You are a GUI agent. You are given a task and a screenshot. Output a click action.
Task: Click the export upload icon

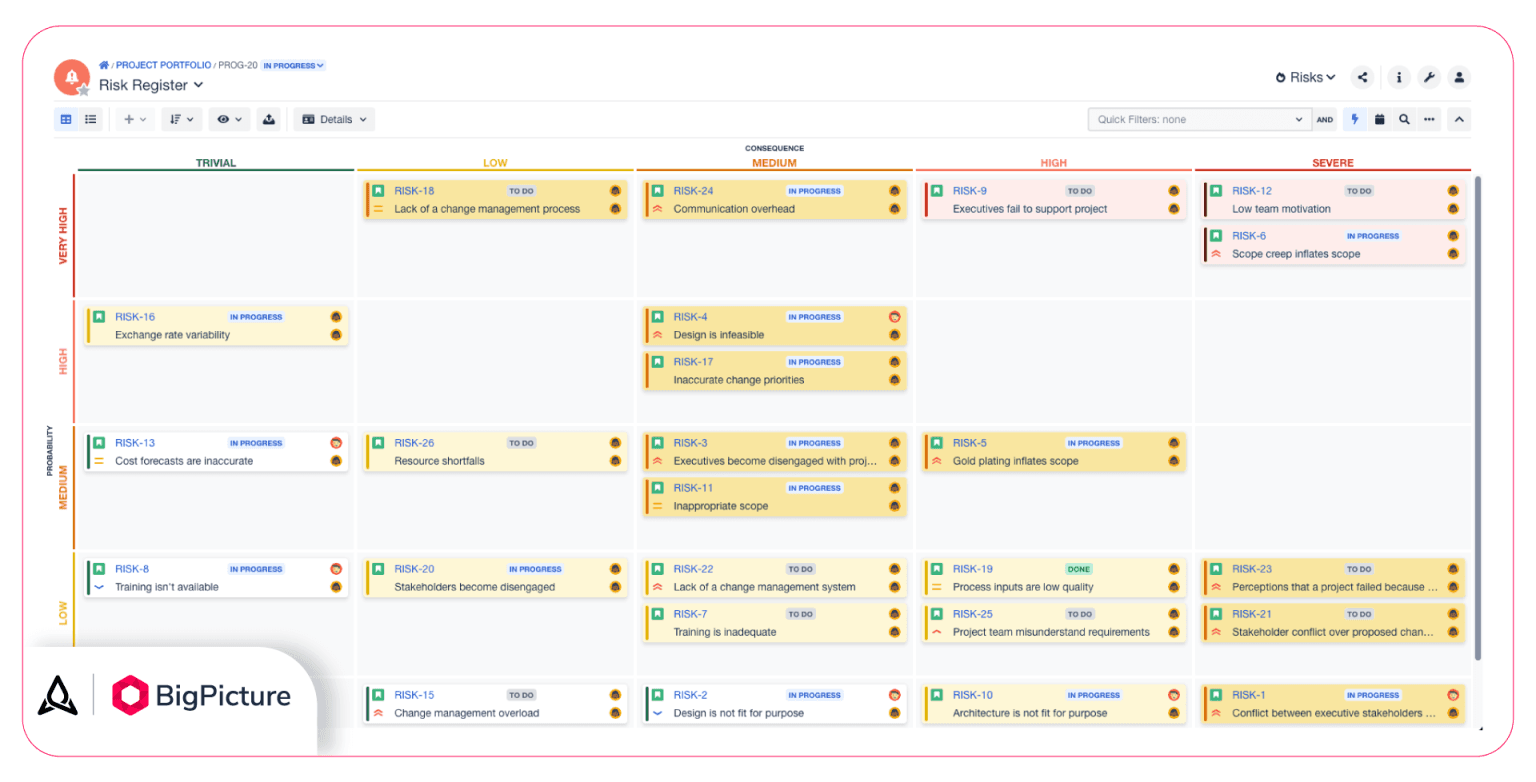[268, 119]
